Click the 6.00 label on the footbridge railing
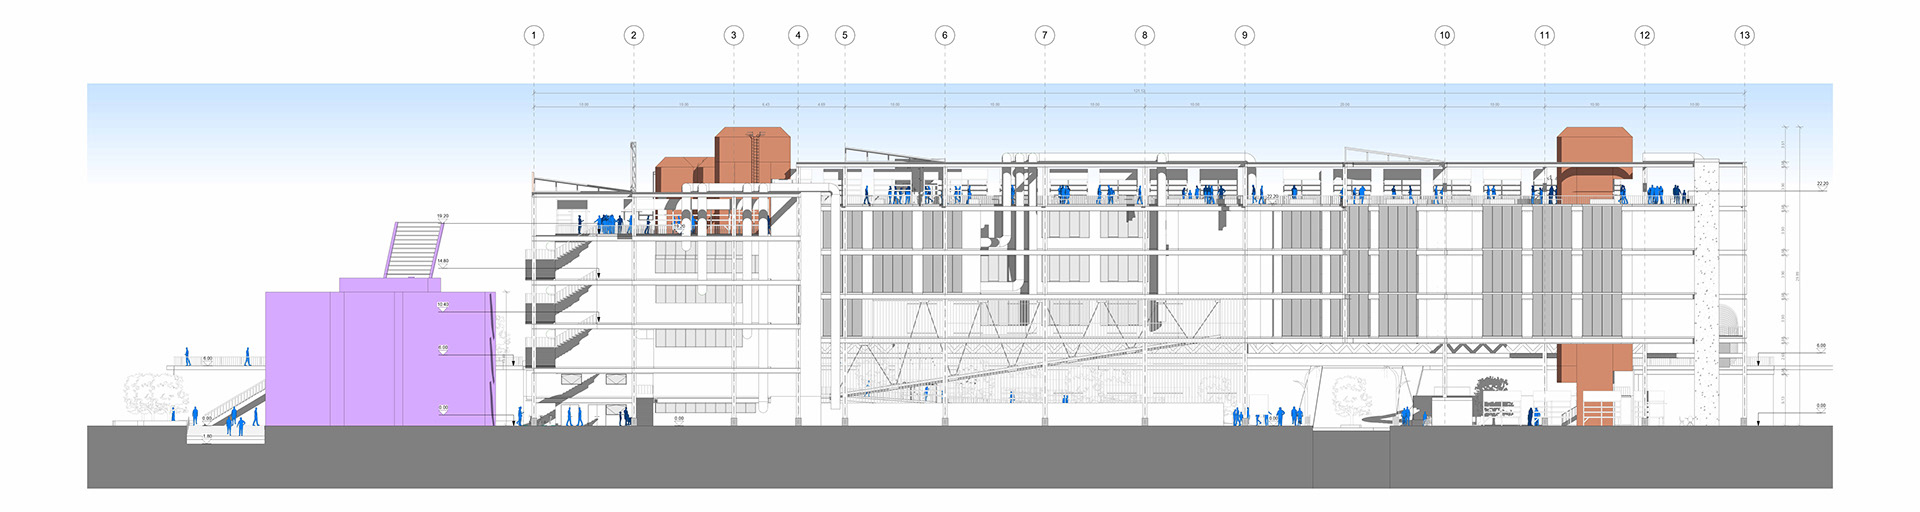Viewport: 1920px width, 512px height. tap(208, 358)
